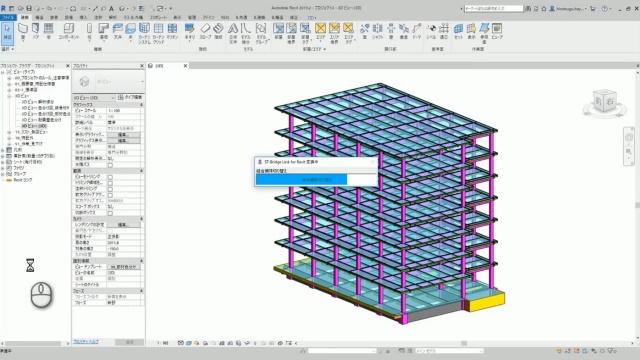The image size is (640, 360).
Task: Click the Save icon in quick access toolbar
Action: [29, 8]
